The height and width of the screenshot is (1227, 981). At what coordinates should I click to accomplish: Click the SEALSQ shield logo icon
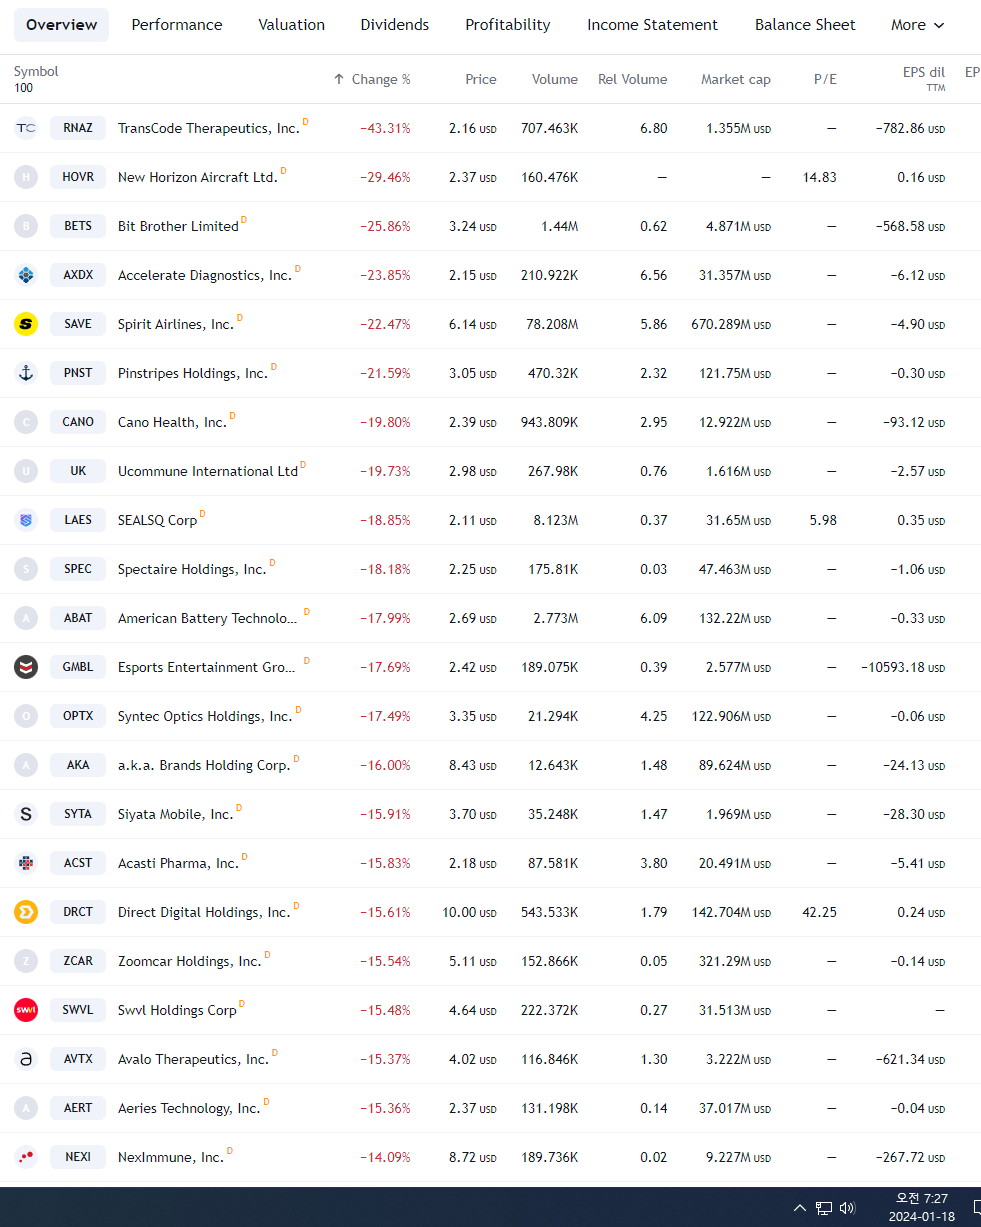(26, 520)
